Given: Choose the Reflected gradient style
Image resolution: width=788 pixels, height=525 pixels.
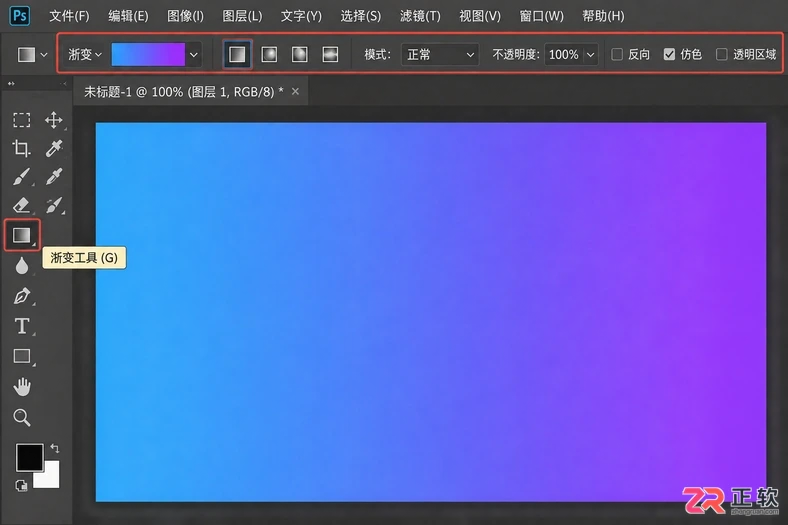Looking at the screenshot, I should (x=330, y=54).
